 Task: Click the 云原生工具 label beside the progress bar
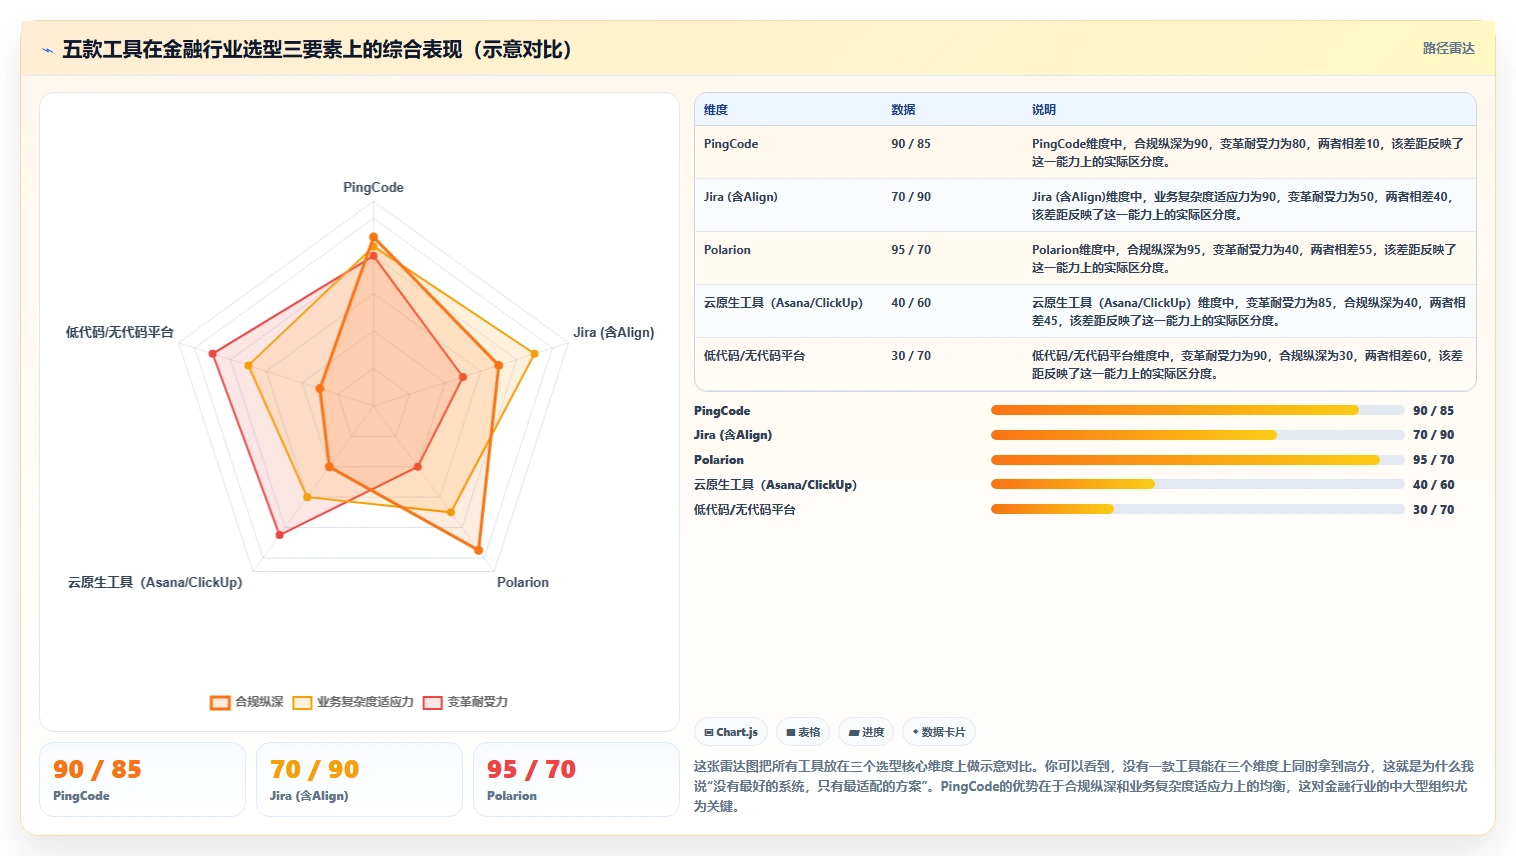click(x=775, y=484)
